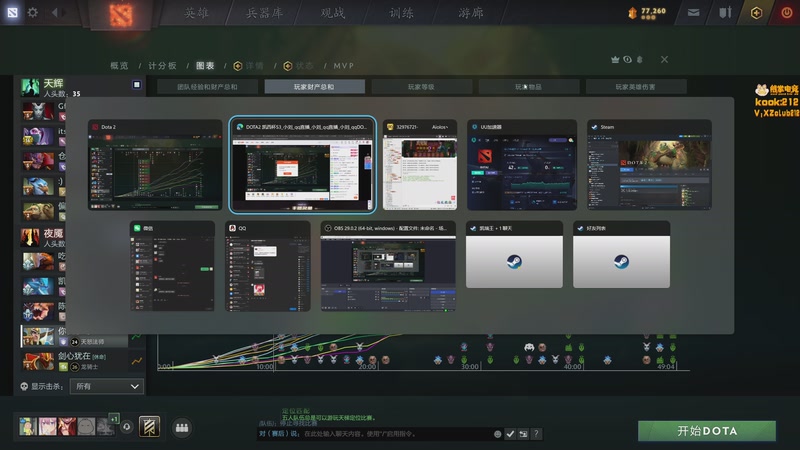Click the 夜魇 Dire team icon

[x=30, y=237]
